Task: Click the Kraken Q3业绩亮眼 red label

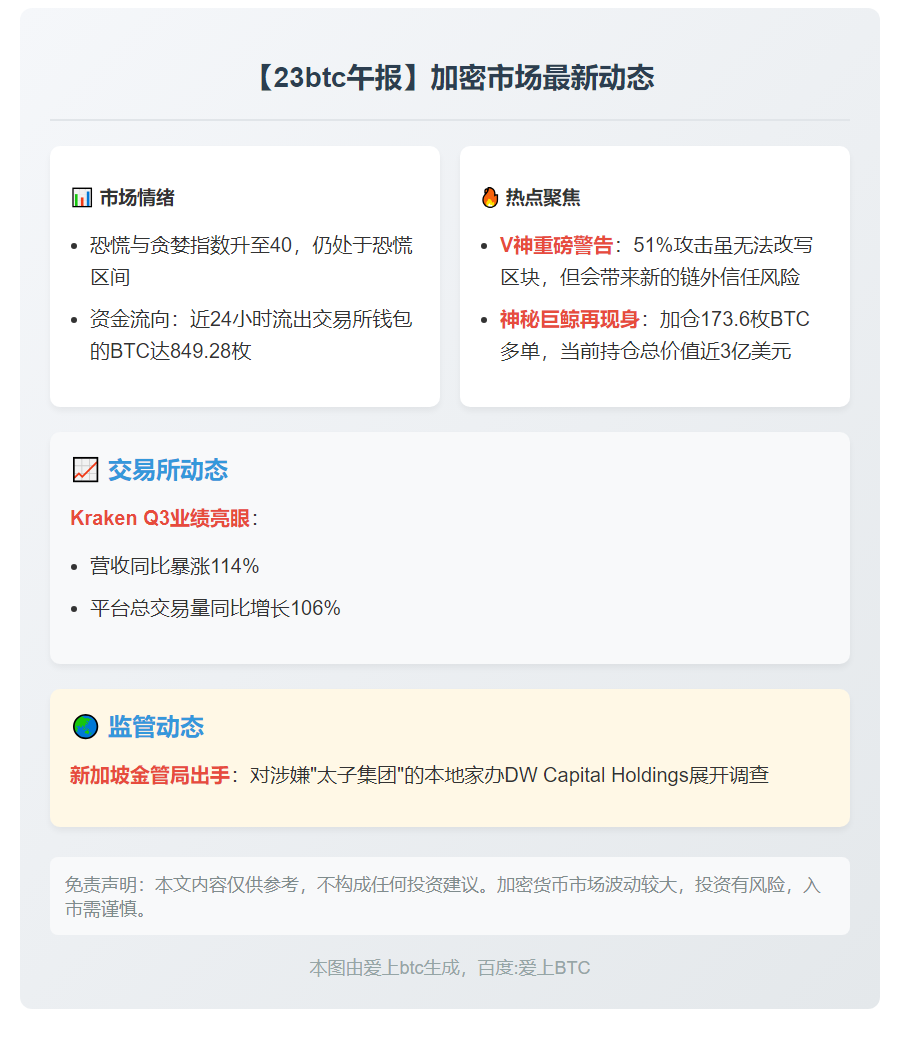Action: click(160, 518)
